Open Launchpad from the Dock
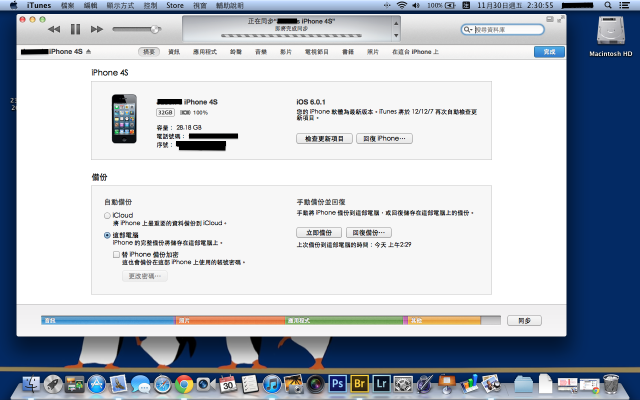Screen dimensions: 640x400 click(x=53, y=384)
